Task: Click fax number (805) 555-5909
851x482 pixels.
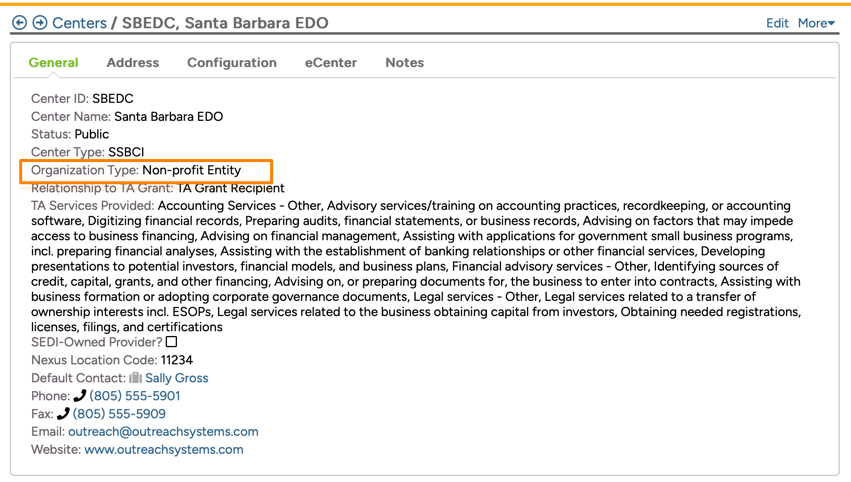Action: coord(119,414)
